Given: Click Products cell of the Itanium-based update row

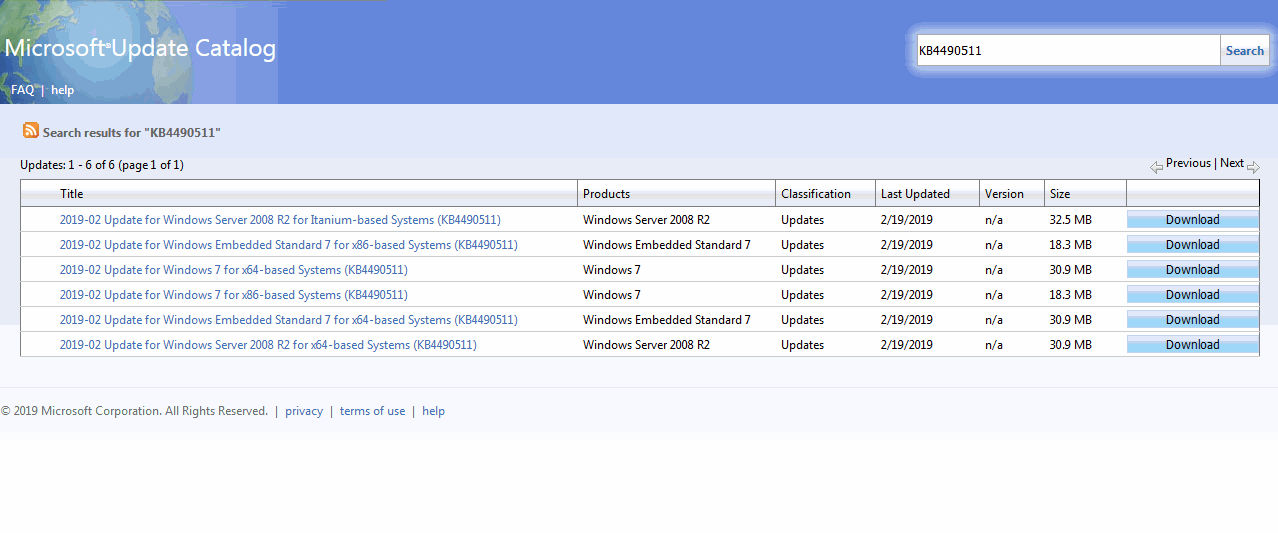Looking at the screenshot, I should 646,220.
